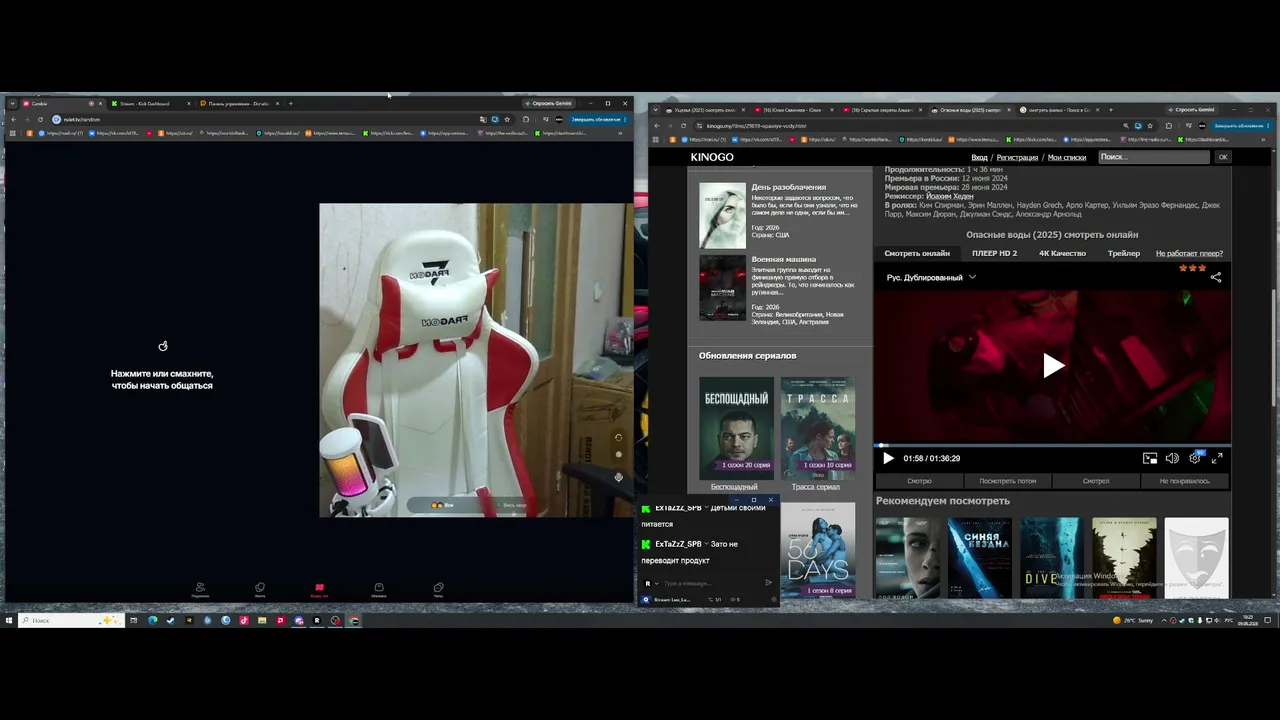1280x720 pixels.
Task: Switch to ПЛЕЕР HD 2 tab
Action: (994, 253)
